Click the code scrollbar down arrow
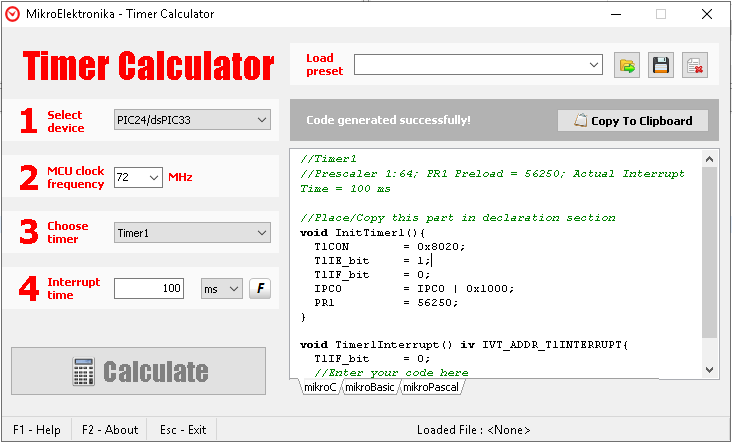732x444 pixels. click(x=710, y=370)
